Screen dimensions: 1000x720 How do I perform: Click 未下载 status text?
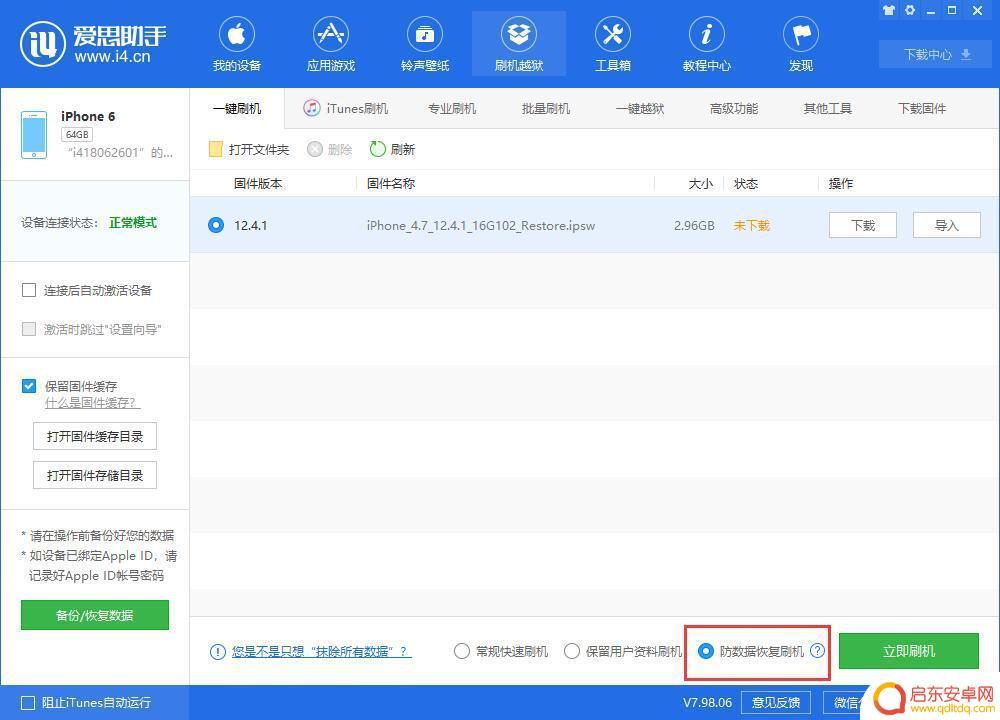pyautogui.click(x=751, y=226)
